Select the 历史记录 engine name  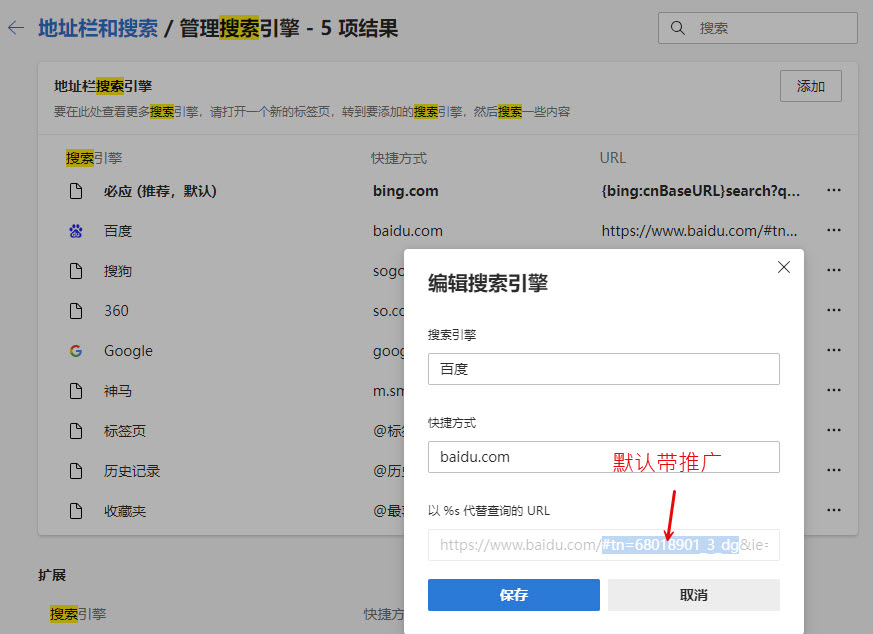pos(132,471)
